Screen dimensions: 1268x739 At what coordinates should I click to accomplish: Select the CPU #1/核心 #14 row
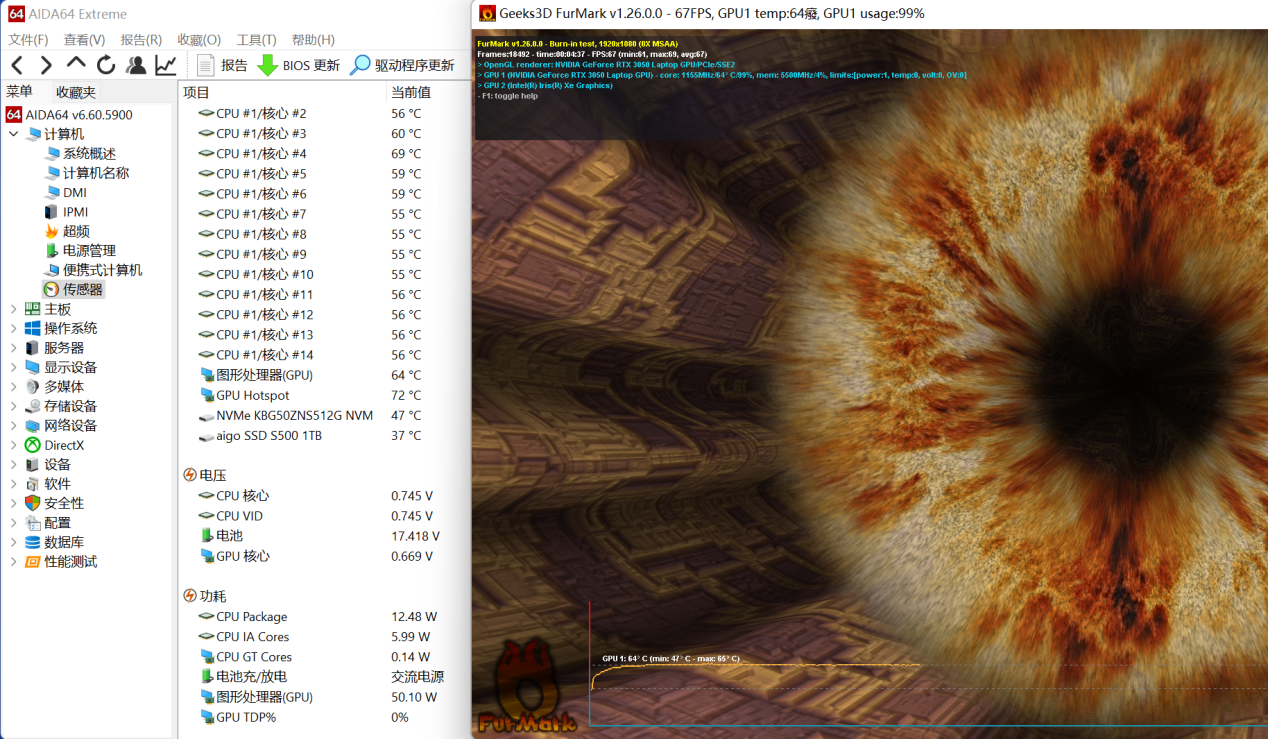point(324,355)
